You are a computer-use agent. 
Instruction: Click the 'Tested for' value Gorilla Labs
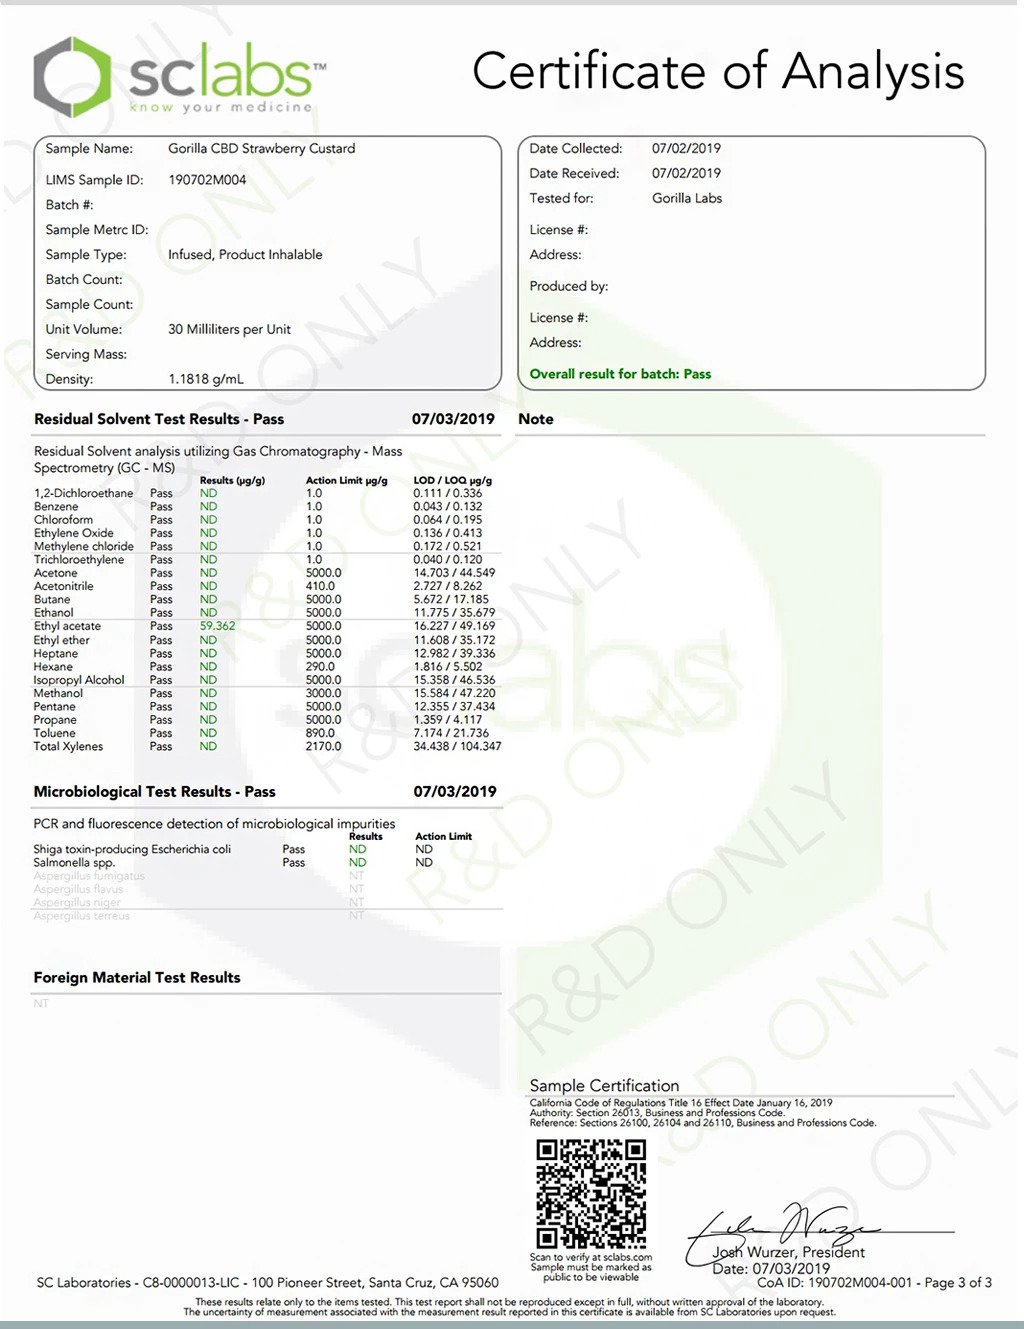(x=687, y=198)
